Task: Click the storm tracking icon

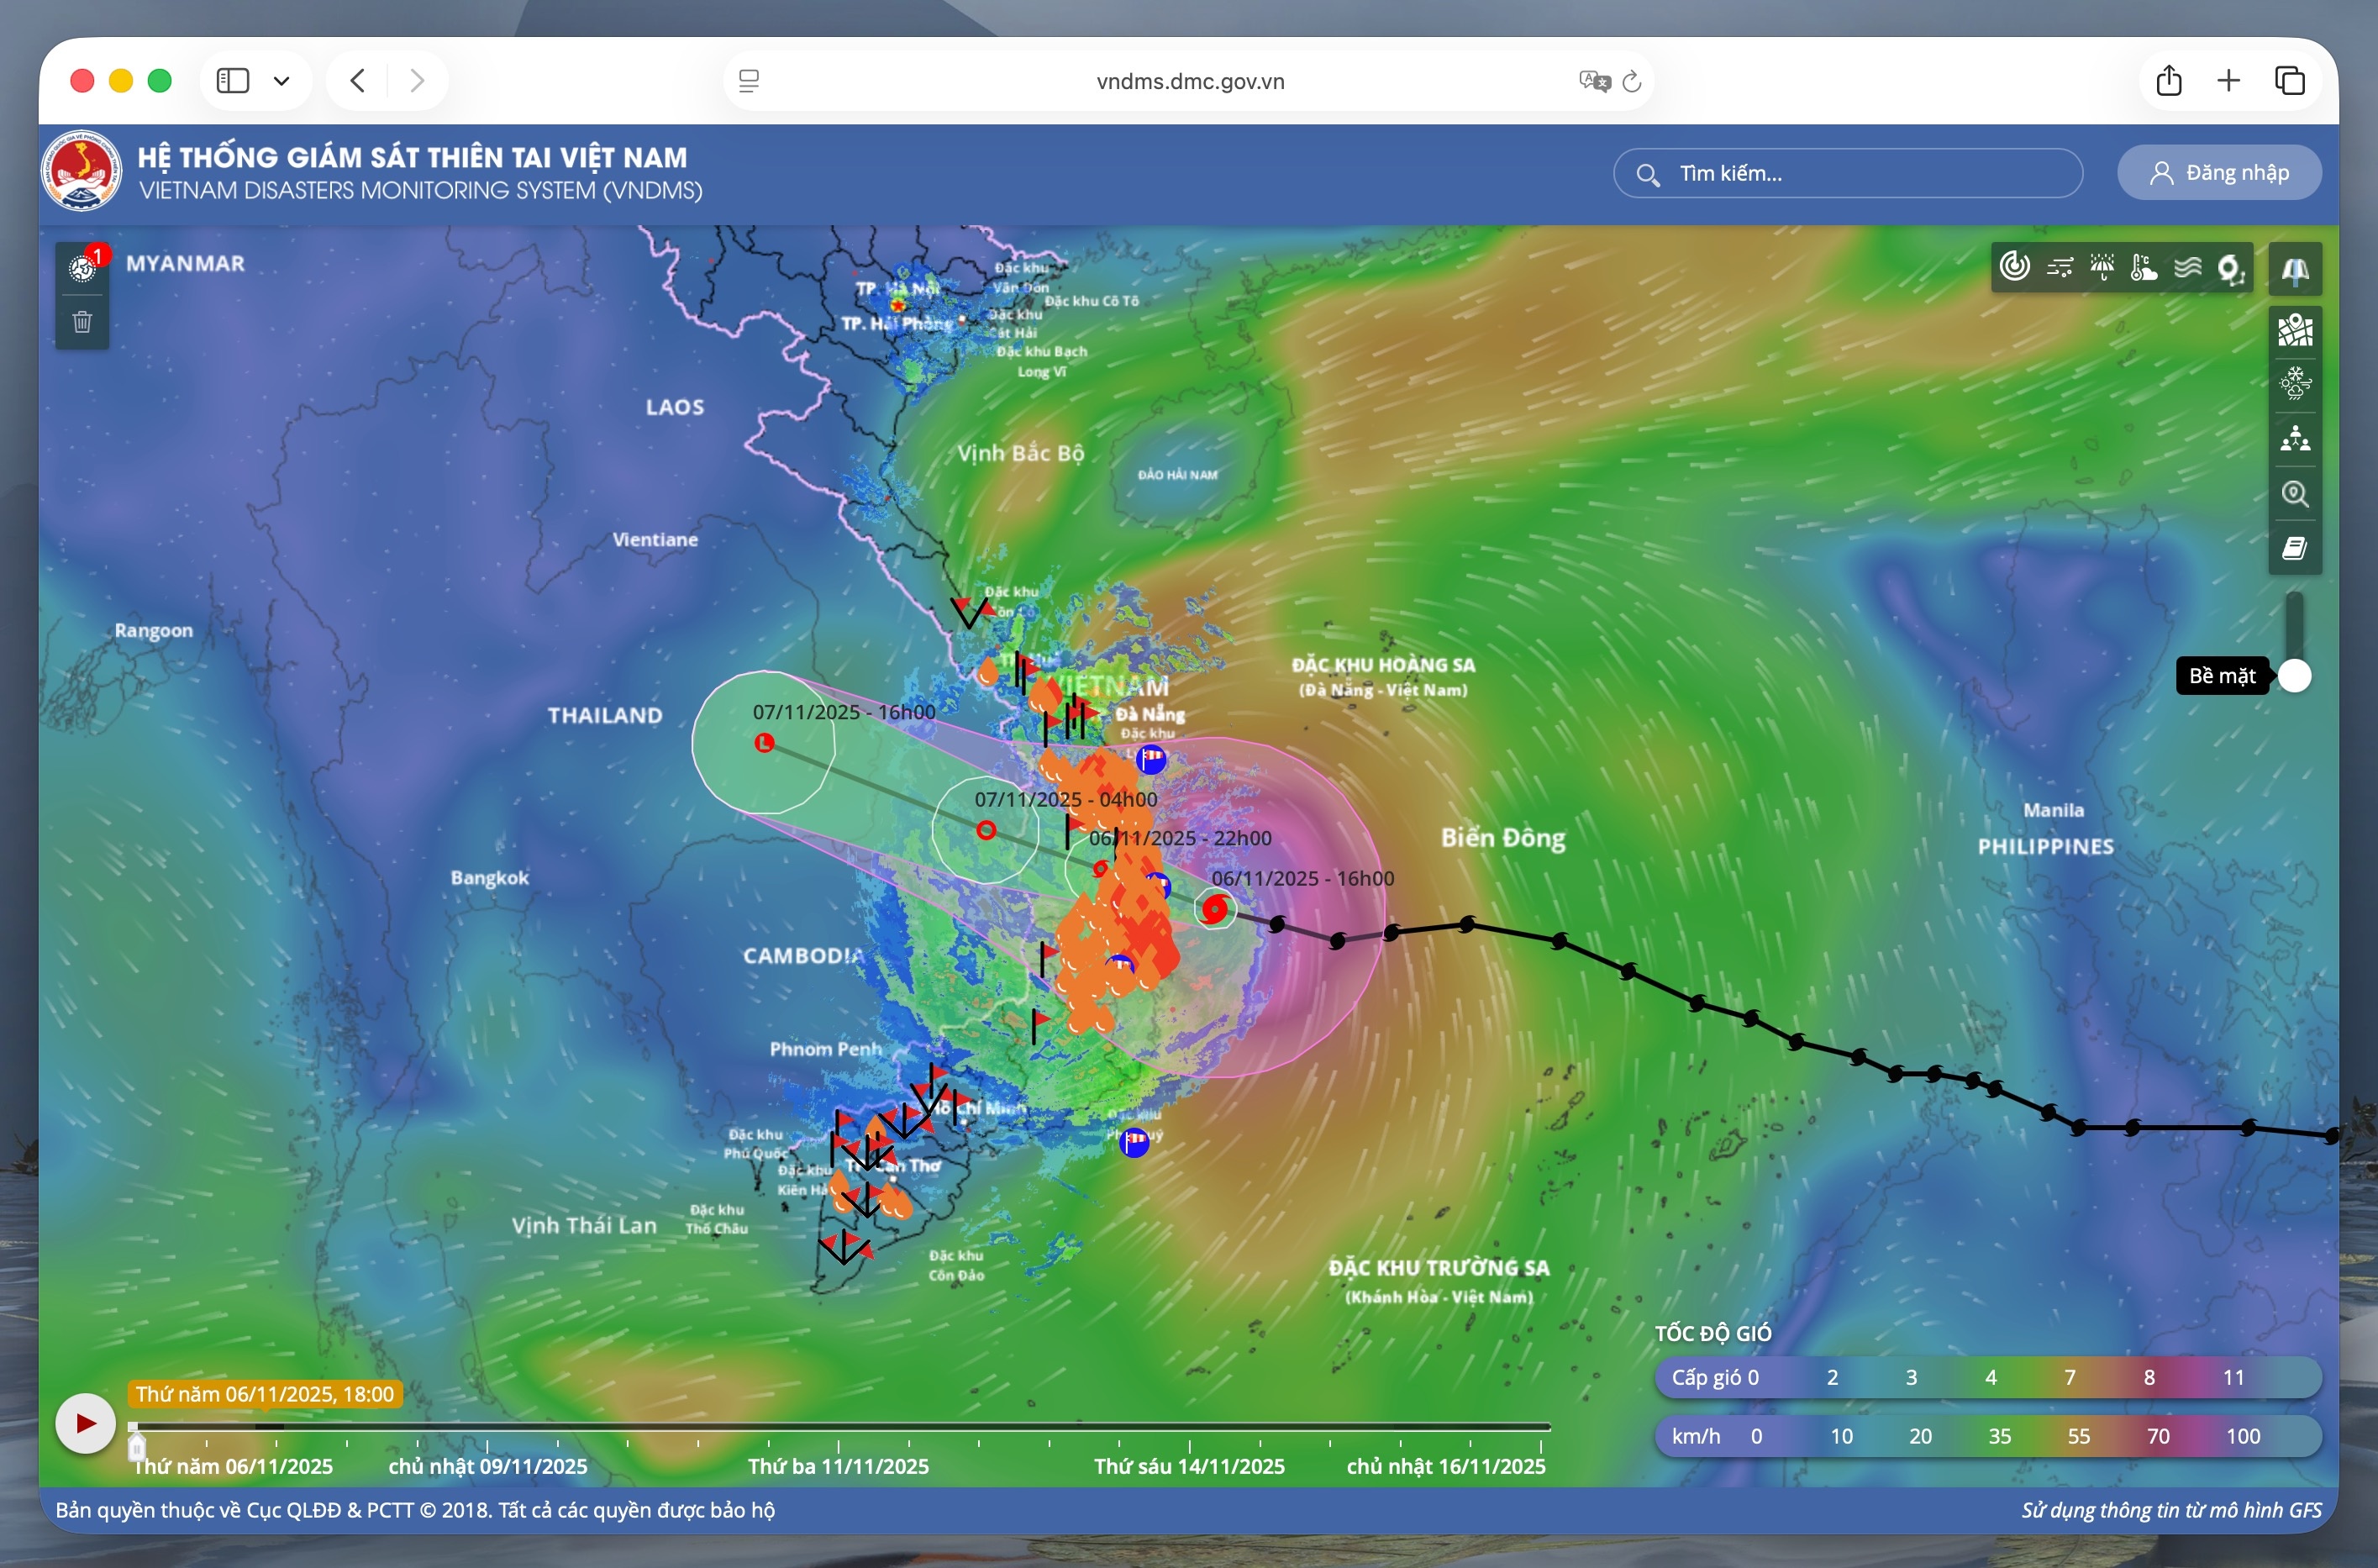Action: click(x=2231, y=268)
